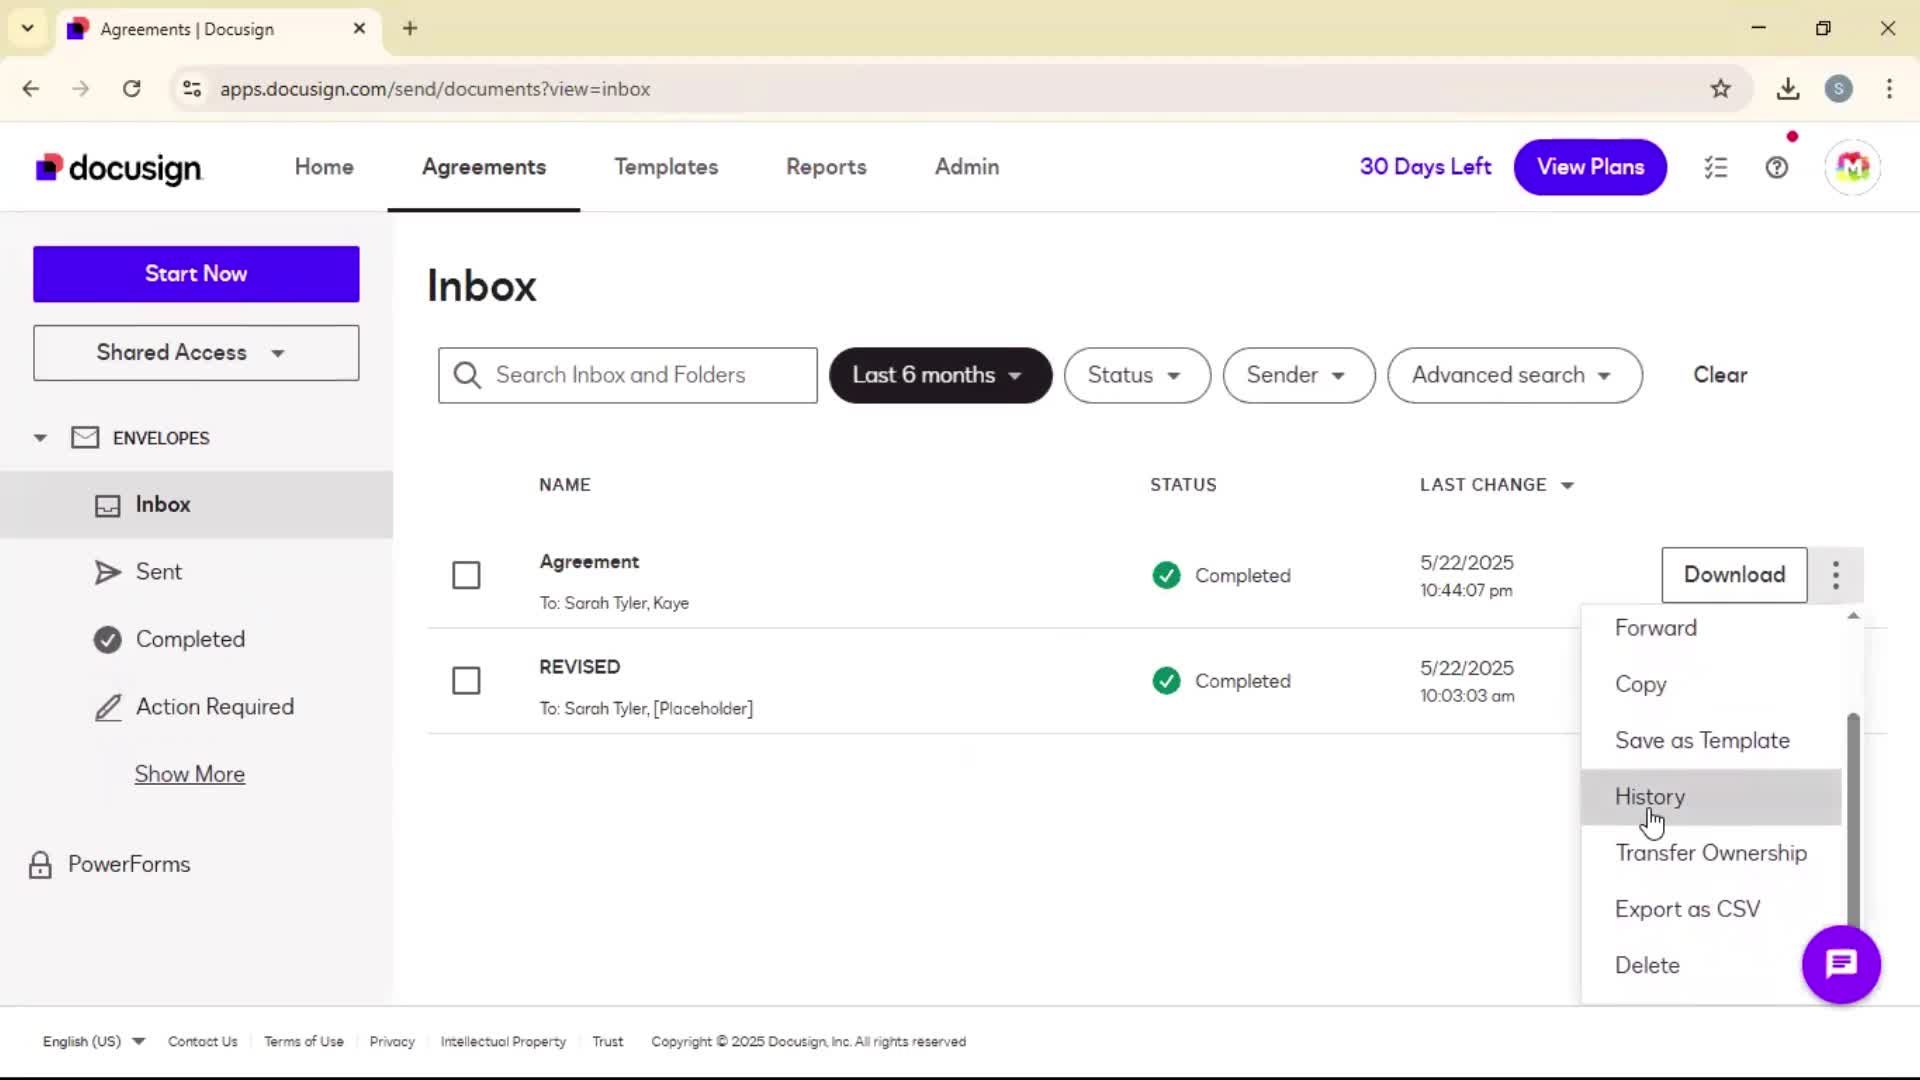The height and width of the screenshot is (1080, 1920).
Task: Click the green Completed status icon for Agreement
Action: pyautogui.click(x=1166, y=575)
